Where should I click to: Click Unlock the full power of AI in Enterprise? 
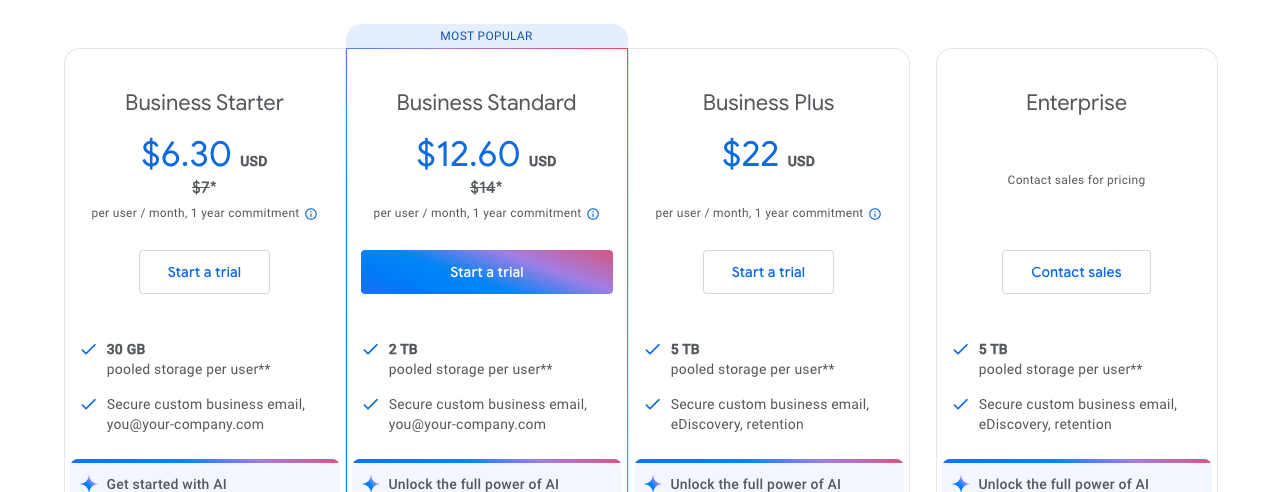click(1063, 484)
